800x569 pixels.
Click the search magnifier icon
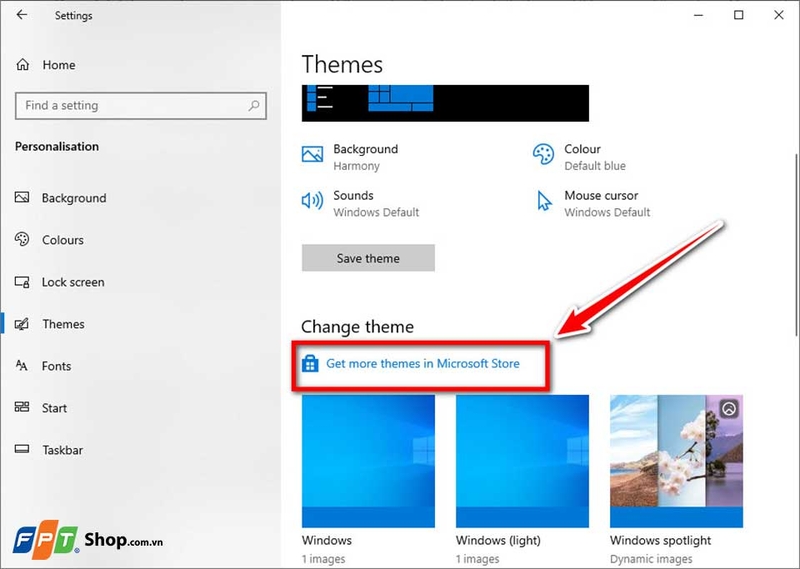pyautogui.click(x=254, y=106)
